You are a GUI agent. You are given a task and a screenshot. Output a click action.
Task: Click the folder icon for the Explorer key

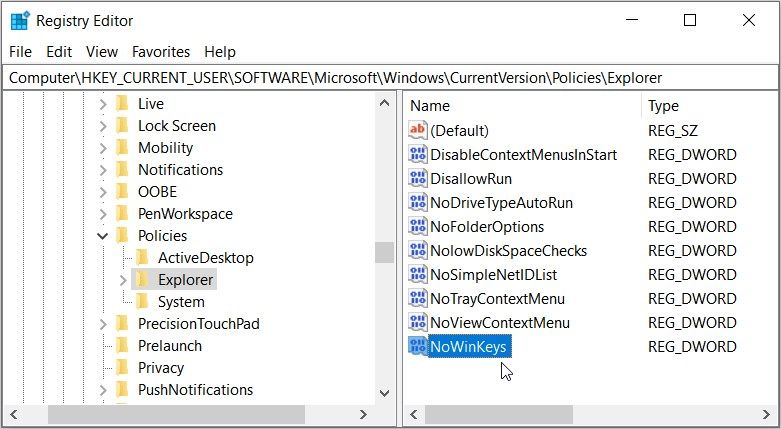coord(142,280)
